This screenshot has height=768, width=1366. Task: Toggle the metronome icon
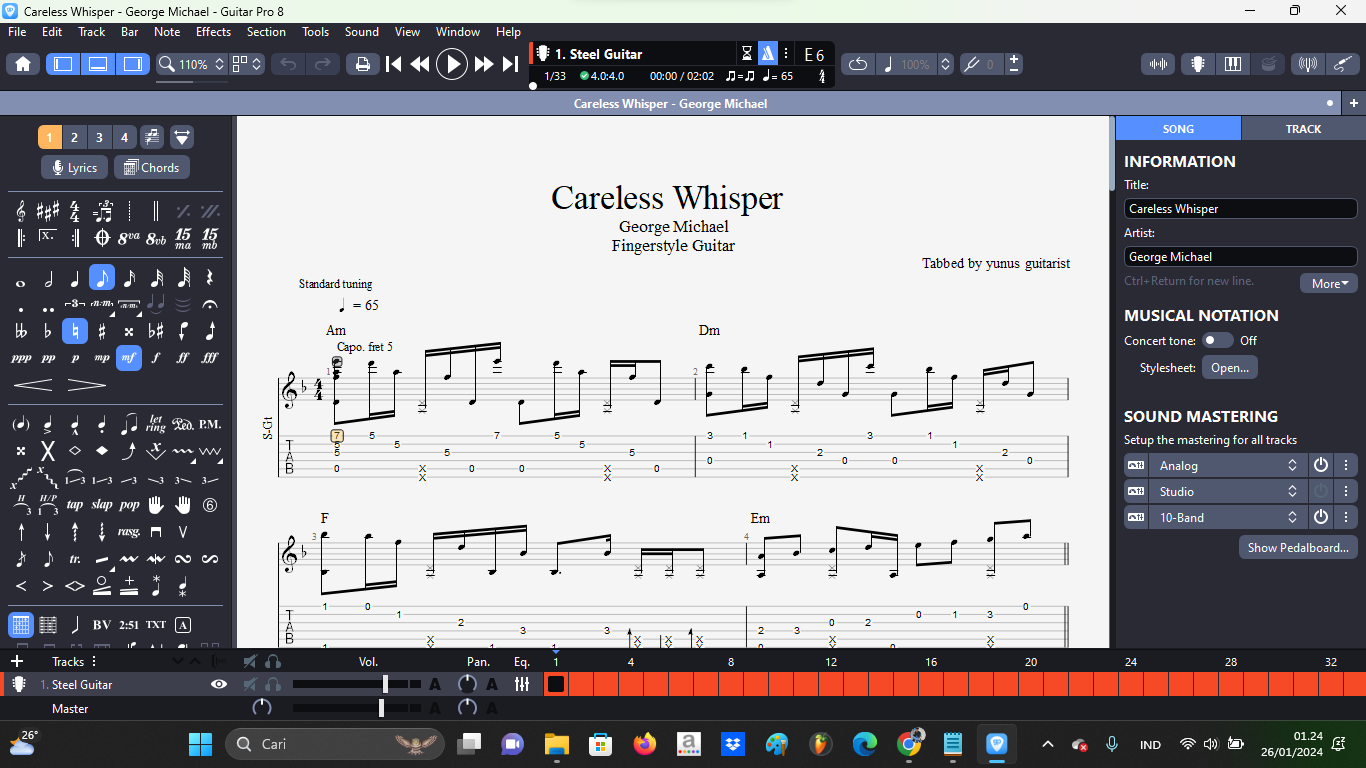pos(767,53)
